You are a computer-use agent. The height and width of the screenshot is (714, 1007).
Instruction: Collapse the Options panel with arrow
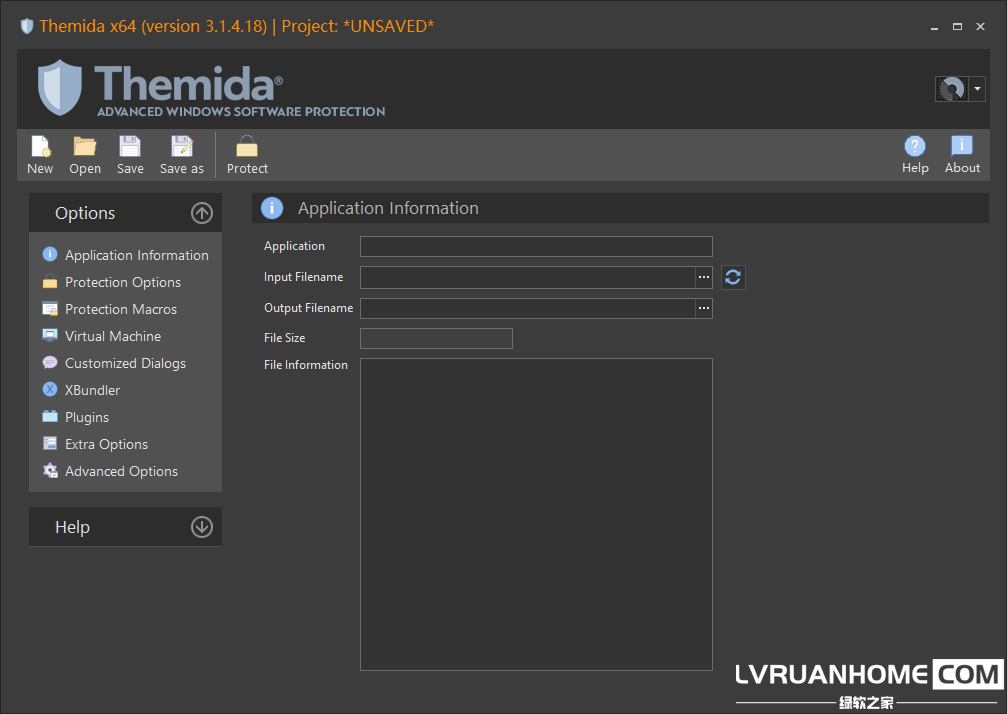202,213
